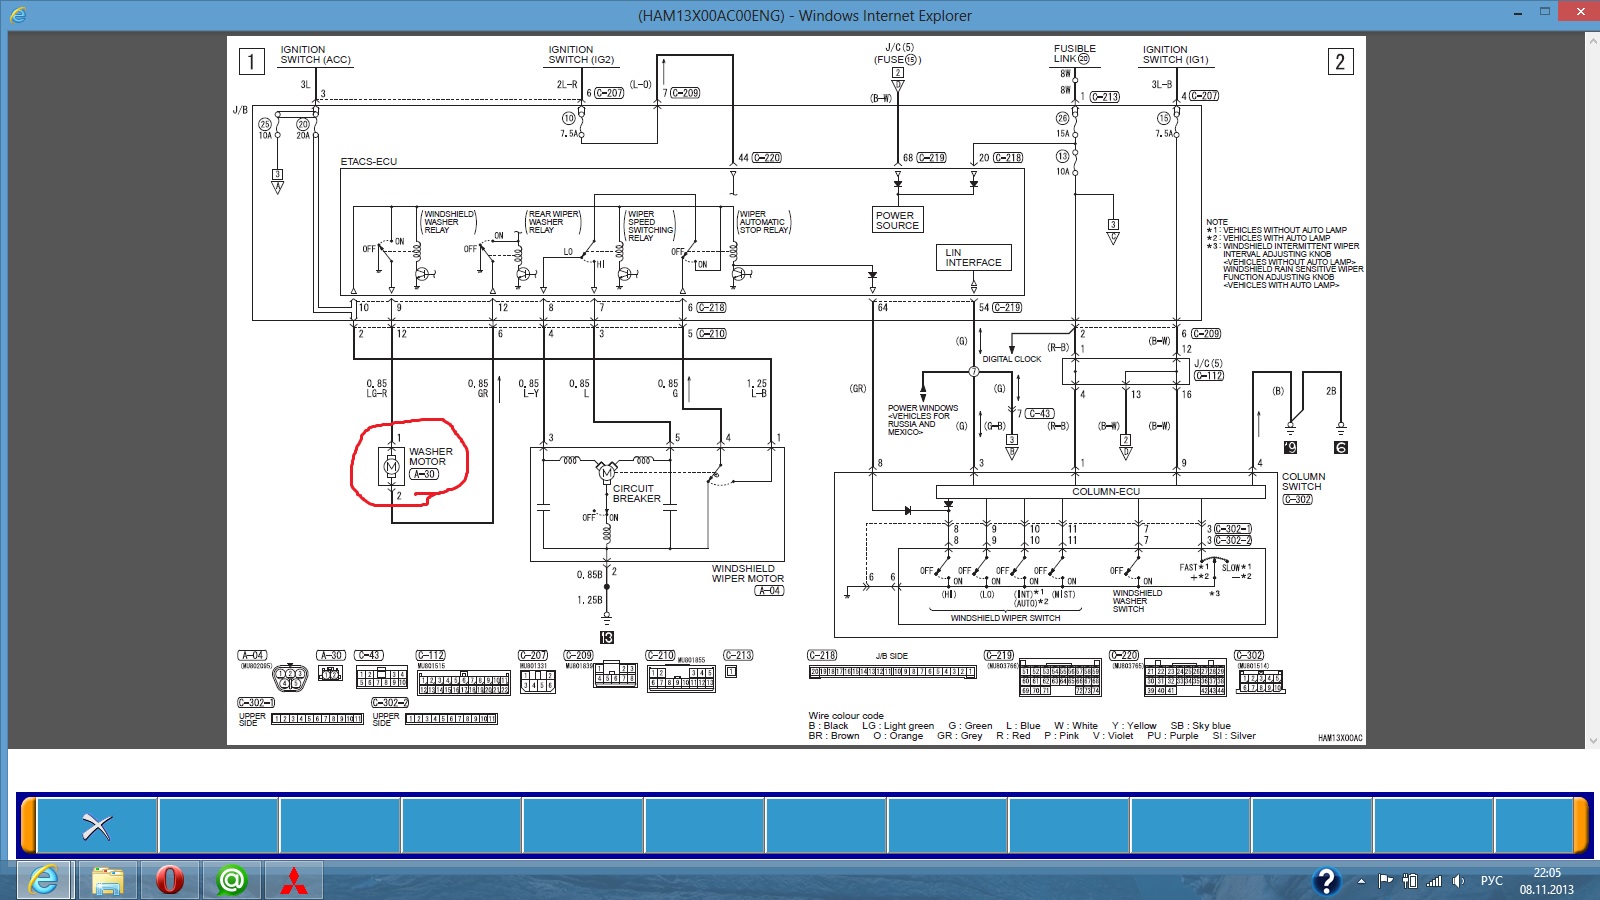The image size is (1600, 900).
Task: Click the left orange toolbar end handle
Action: tap(28, 825)
